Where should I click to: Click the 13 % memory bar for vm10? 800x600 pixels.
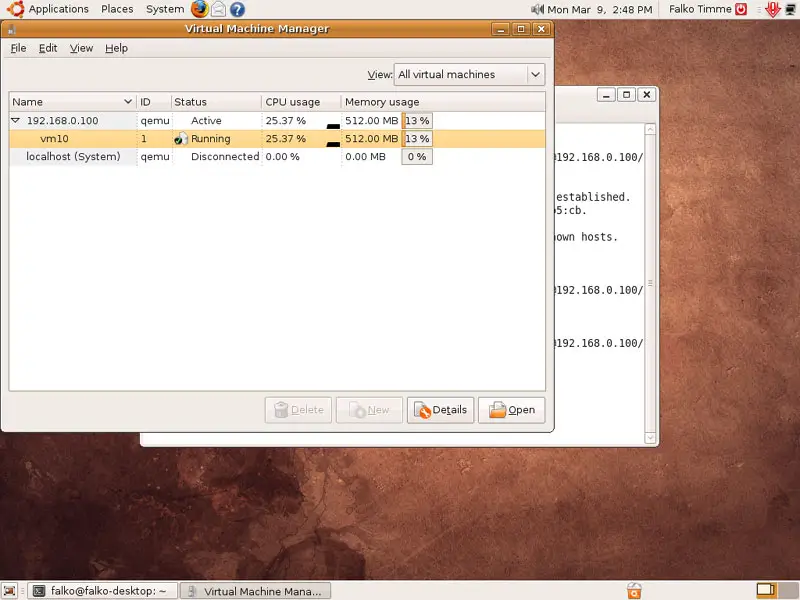tap(417, 139)
